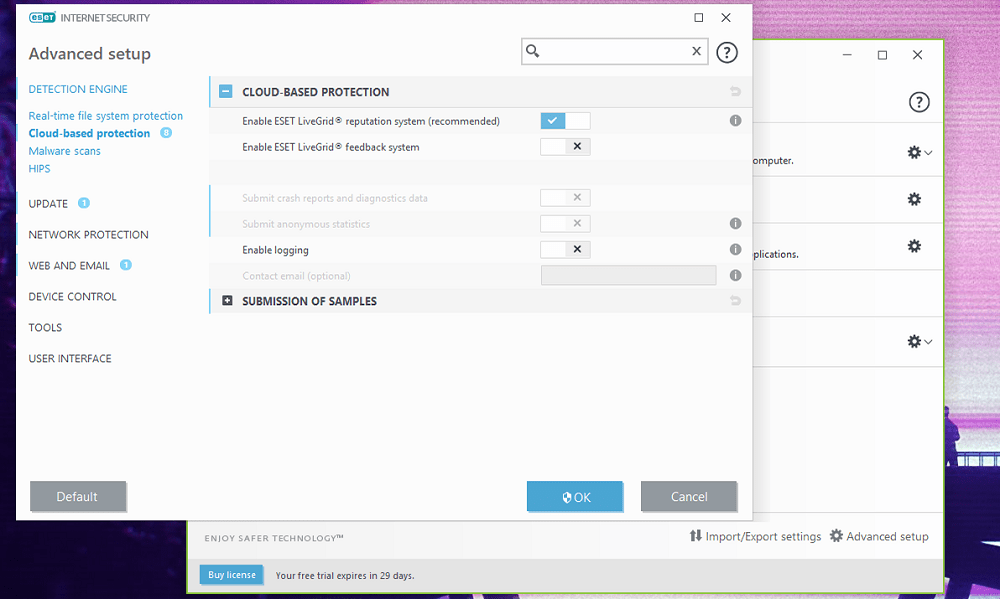Go to Device Control settings
This screenshot has width=1000, height=599.
point(72,297)
